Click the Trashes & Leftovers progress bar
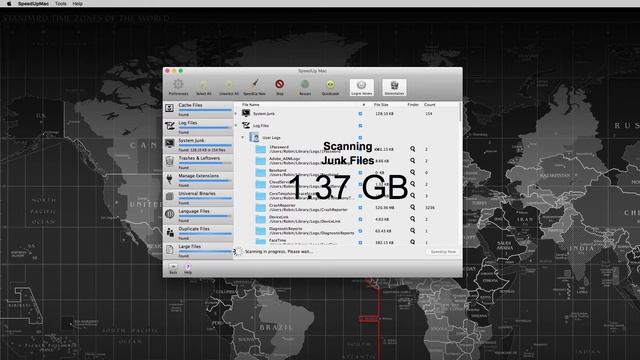Viewport: 640px width, 360px height. 205,163
